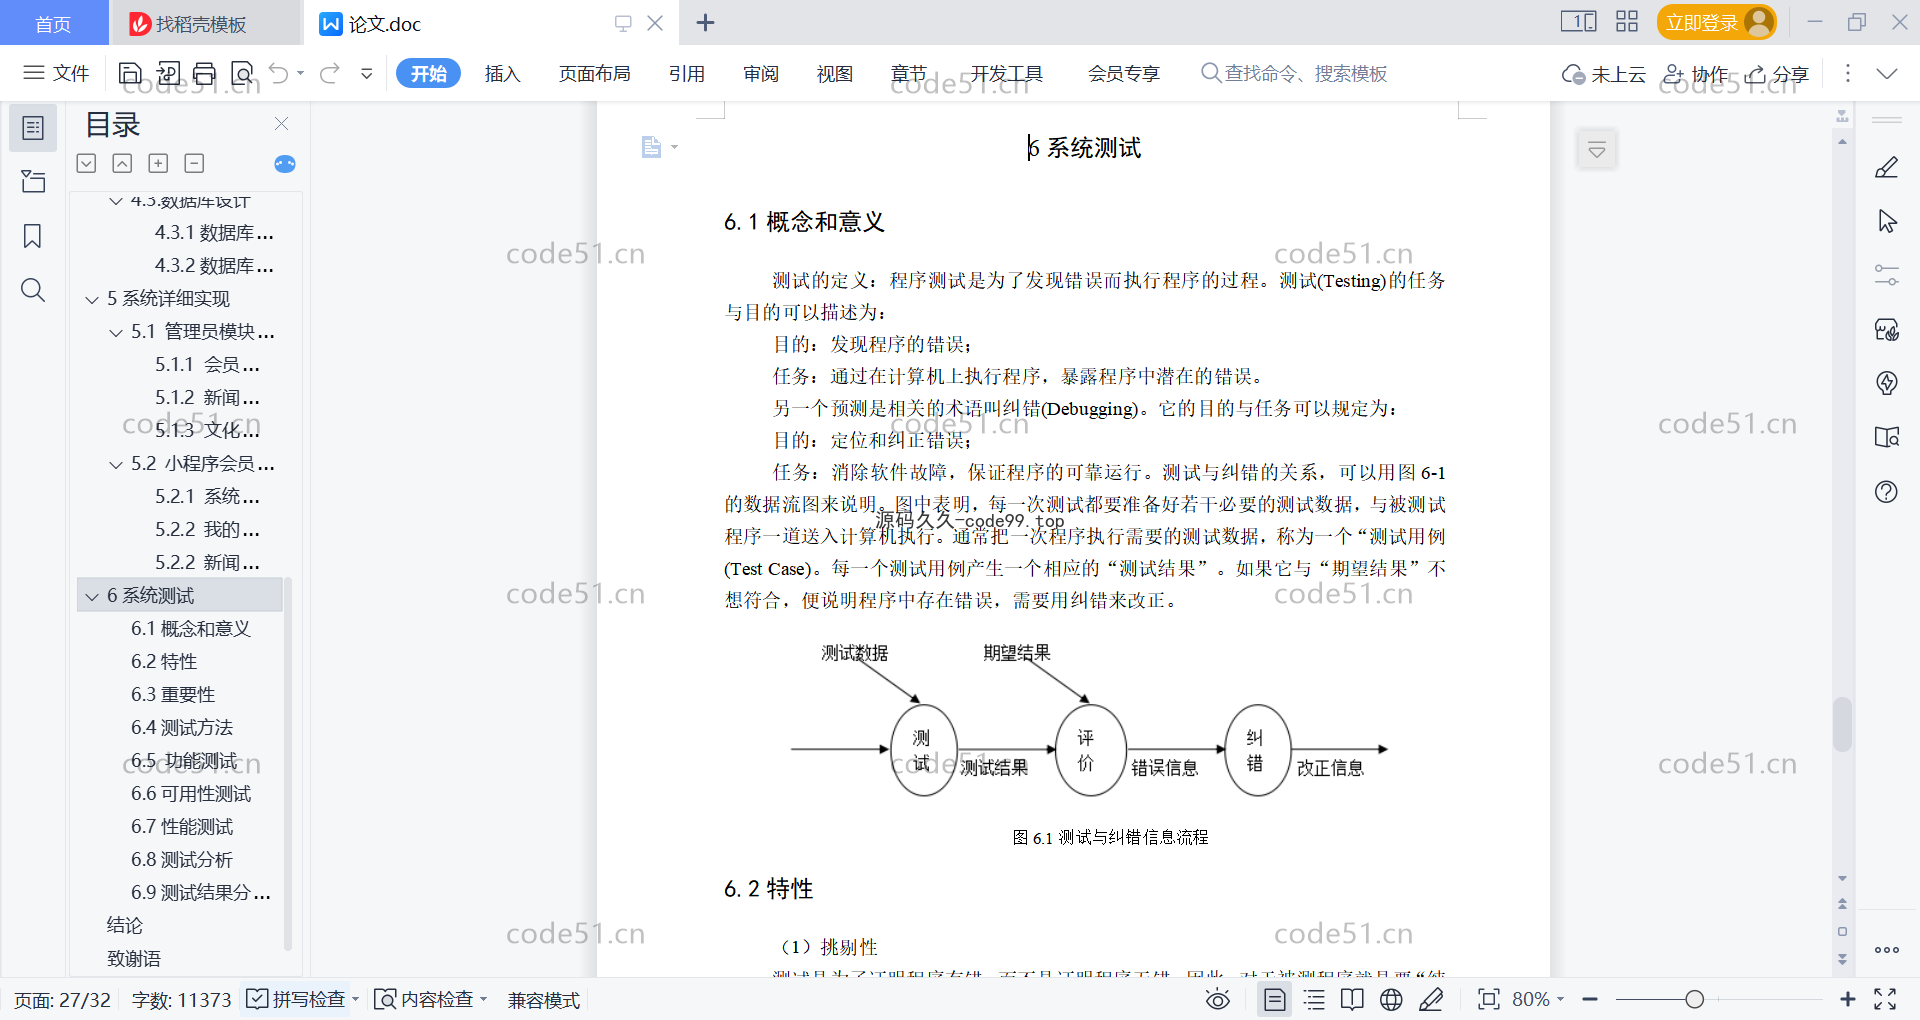Open the quick toolbar customize dropdown arrow
Viewport: 1920px width, 1020px height.
(x=367, y=73)
